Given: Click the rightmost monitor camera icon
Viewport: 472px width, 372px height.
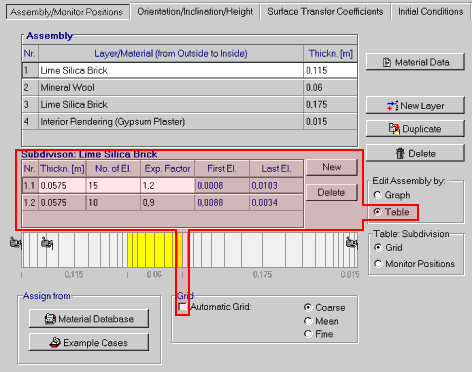Looking at the screenshot, I should (x=352, y=243).
